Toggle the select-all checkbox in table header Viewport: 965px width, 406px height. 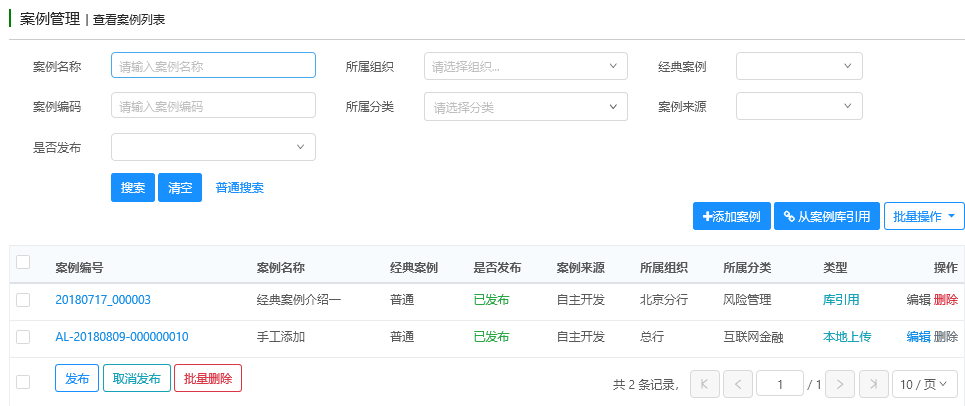23,262
